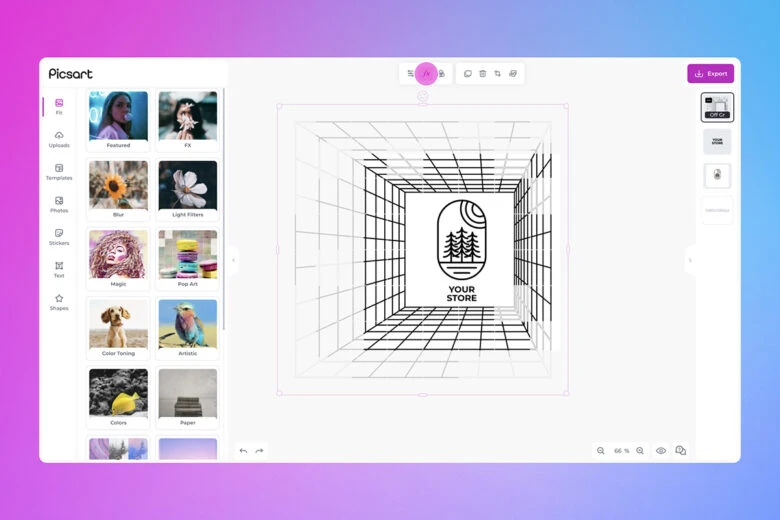Select the Crop tool in top toolbar

click(497, 74)
